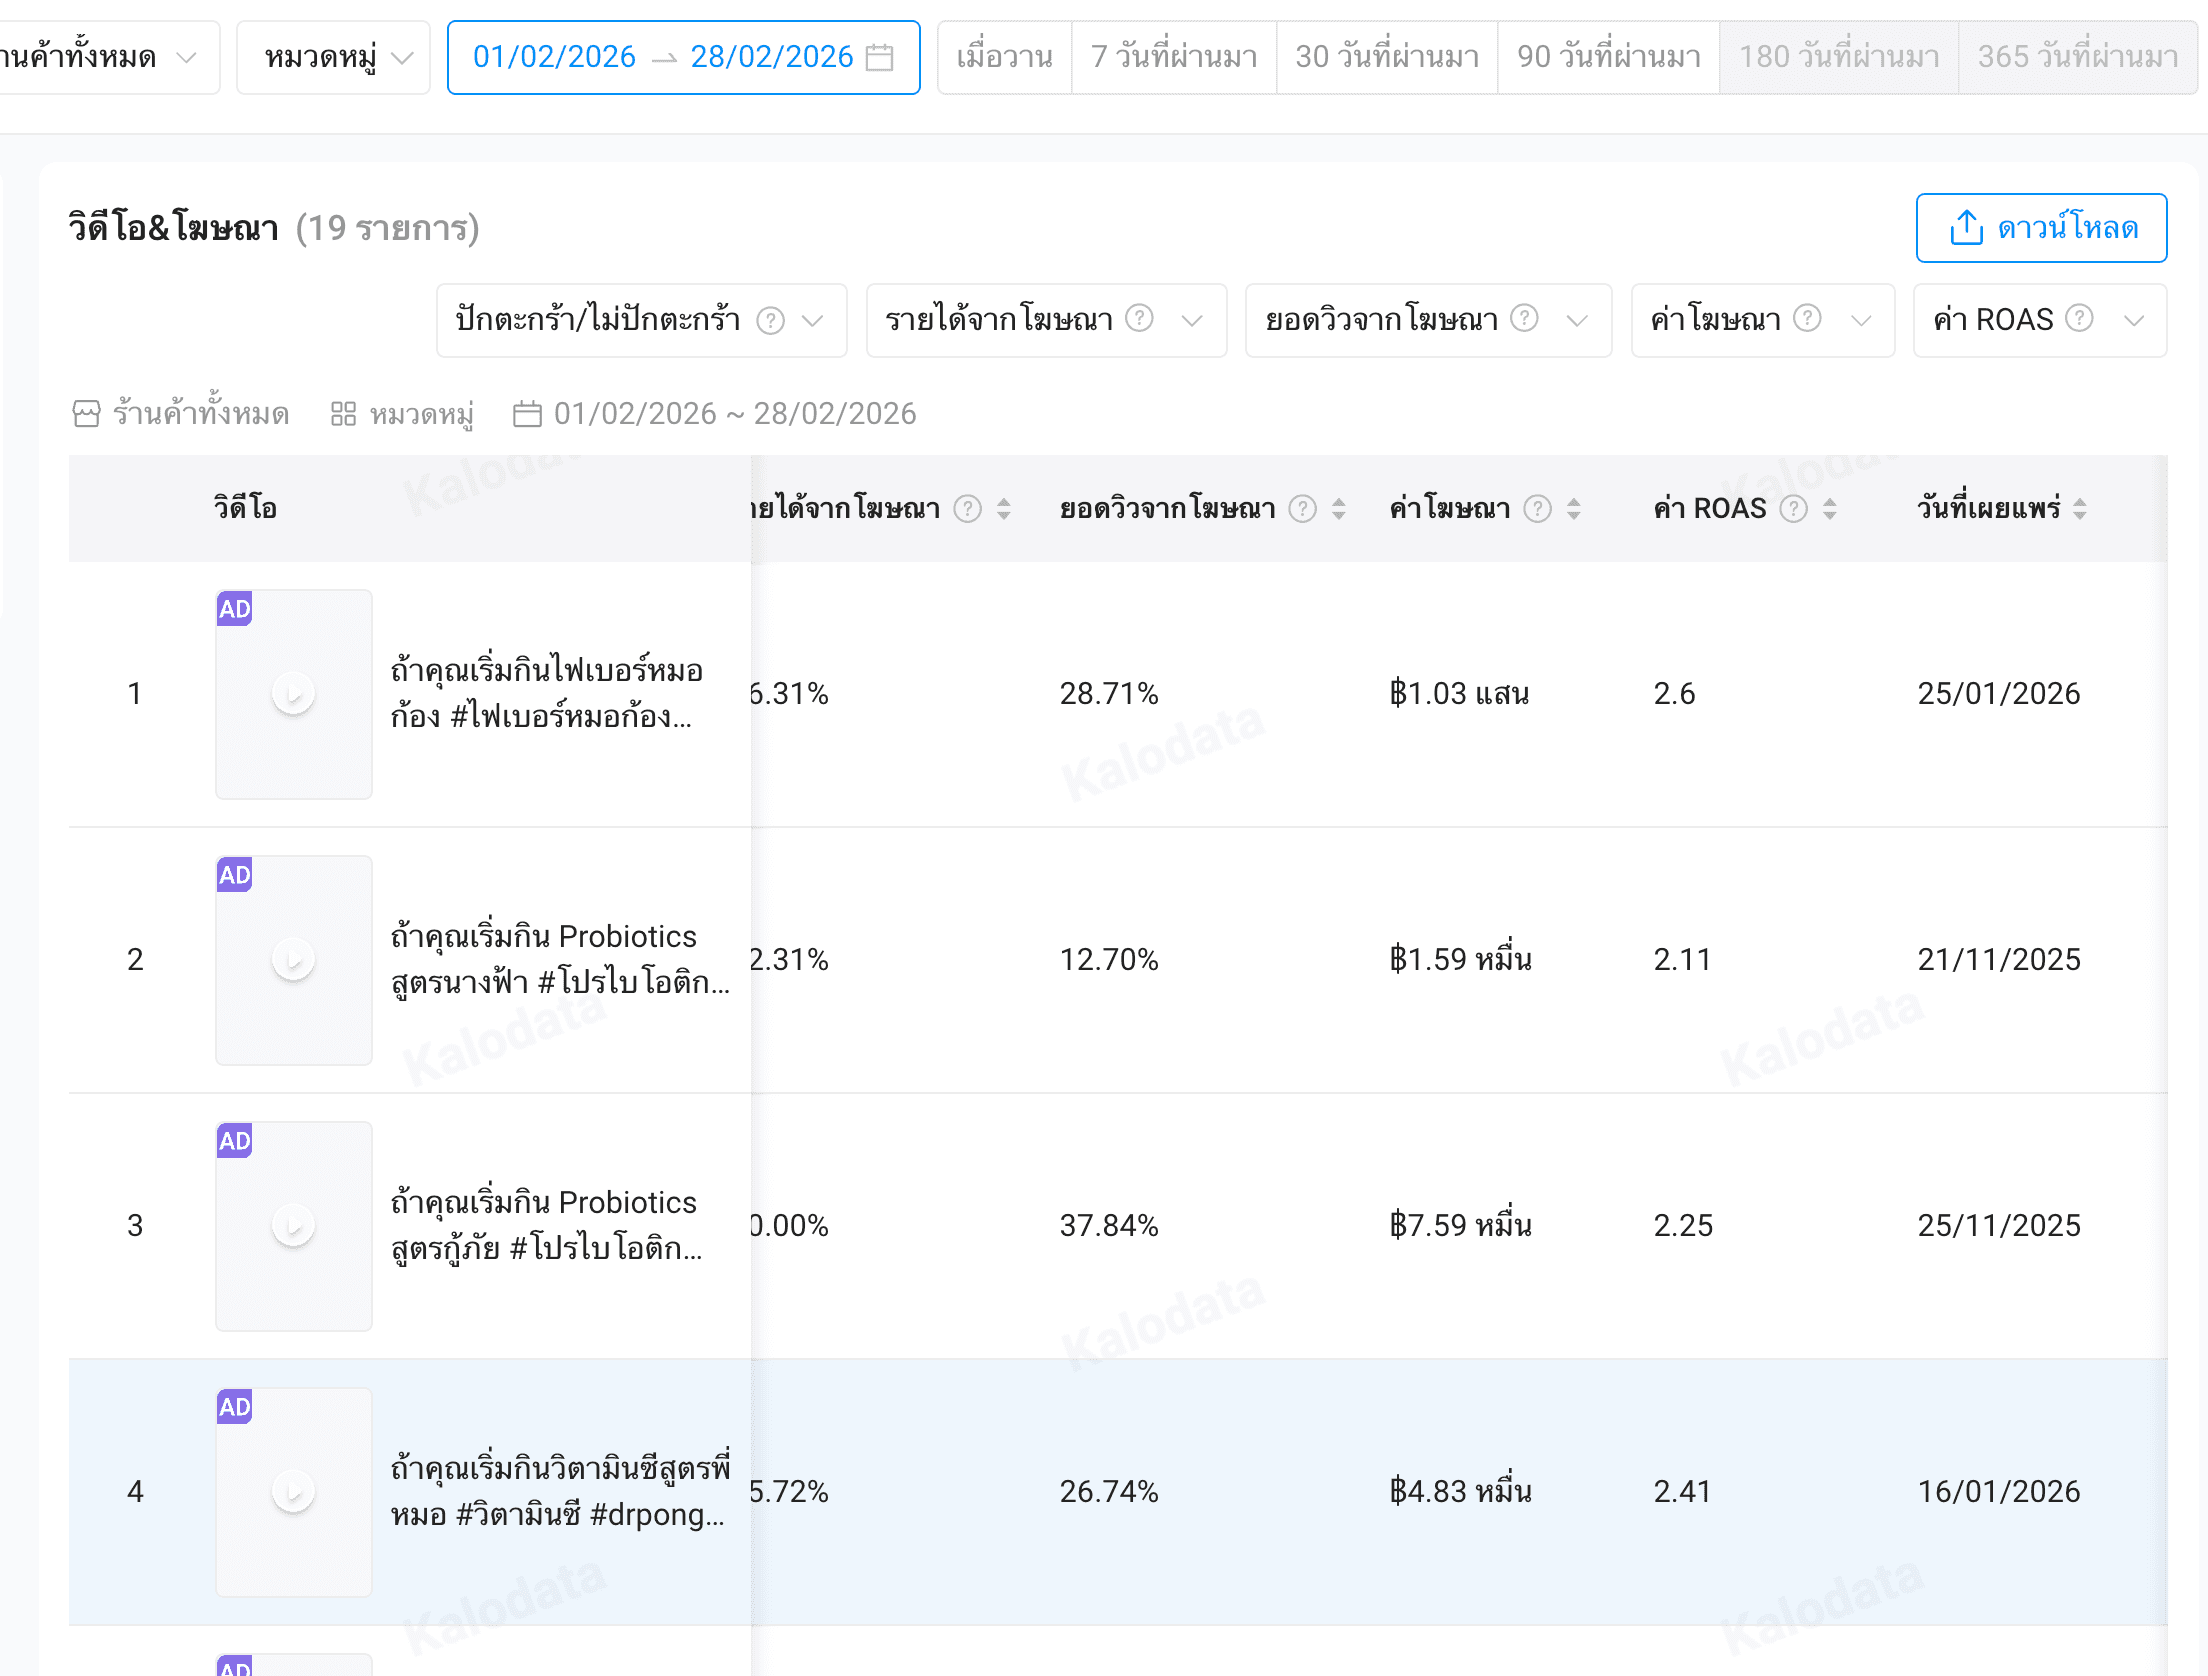The width and height of the screenshot is (2208, 1676).
Task: Play video thumbnail for วิตามินซีสูตรพี่หมอ row
Action: click(x=294, y=1491)
